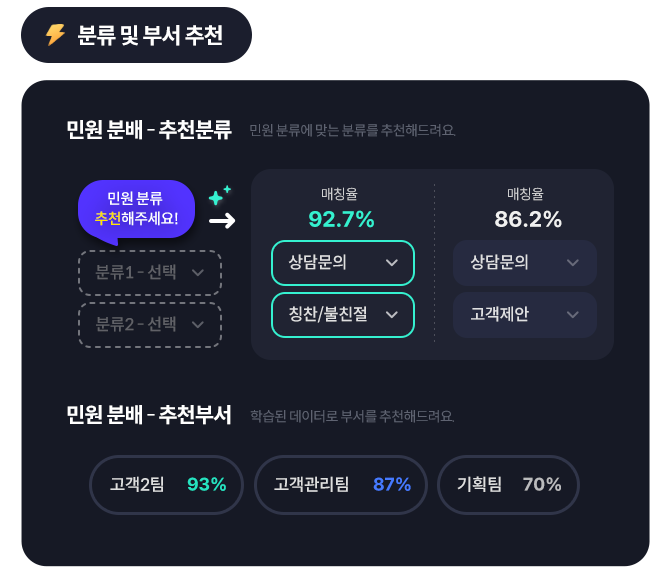Click the chevron on the 칭찬/불친절 box
Image resolution: width=670 pixels, height=580 pixels.
(x=392, y=315)
